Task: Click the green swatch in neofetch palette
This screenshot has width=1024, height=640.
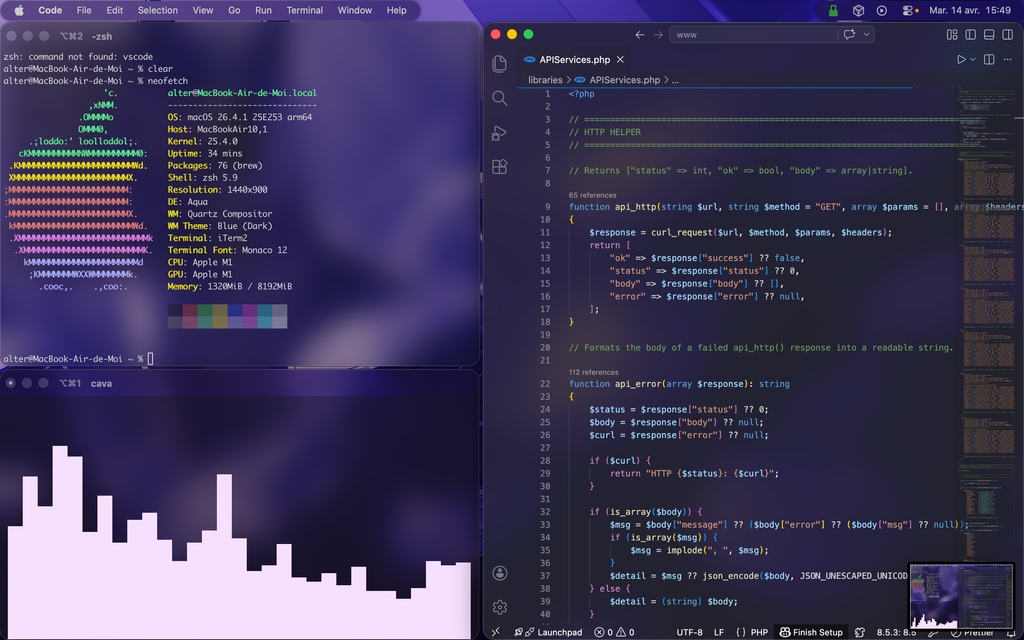Action: [205, 310]
